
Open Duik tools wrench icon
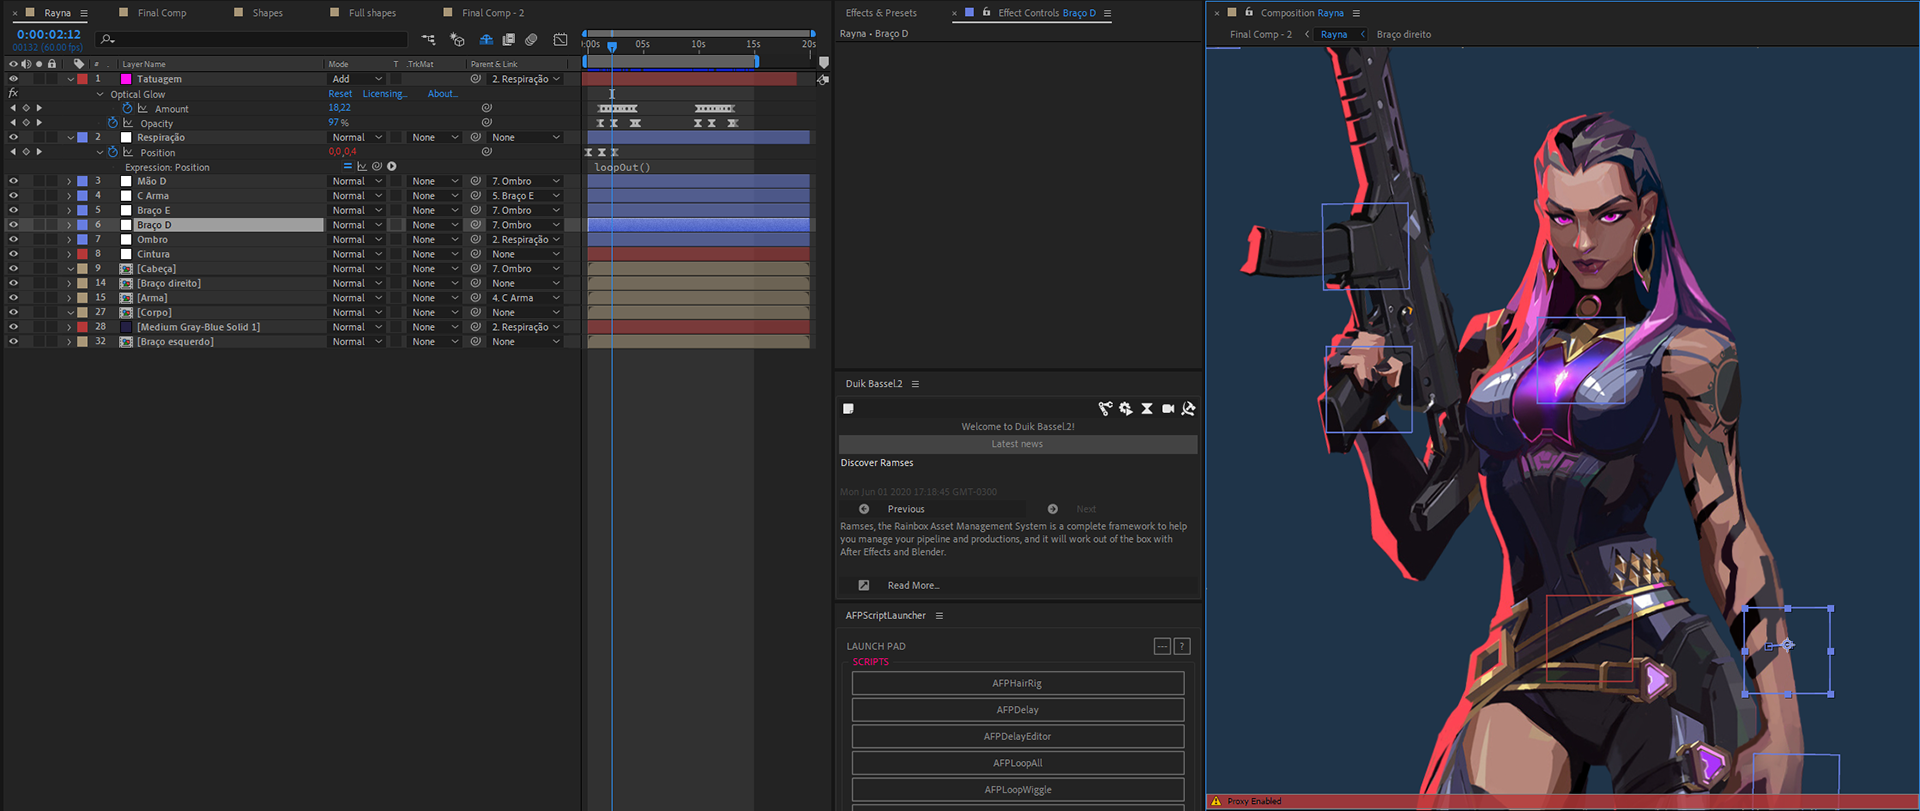(1188, 408)
